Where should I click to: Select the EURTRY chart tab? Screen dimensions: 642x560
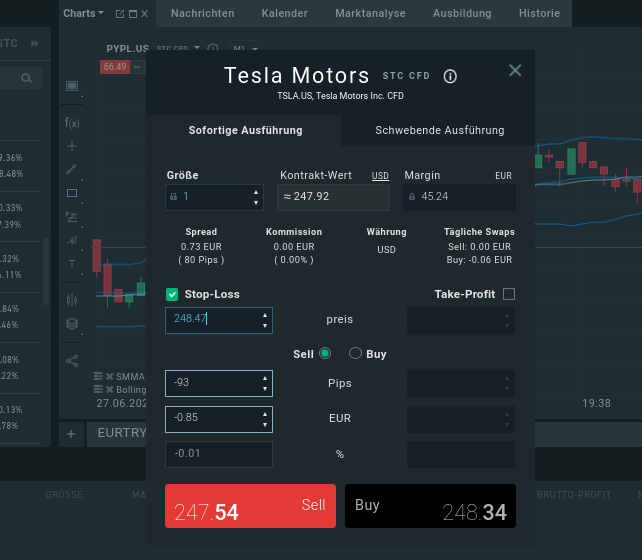(x=117, y=434)
